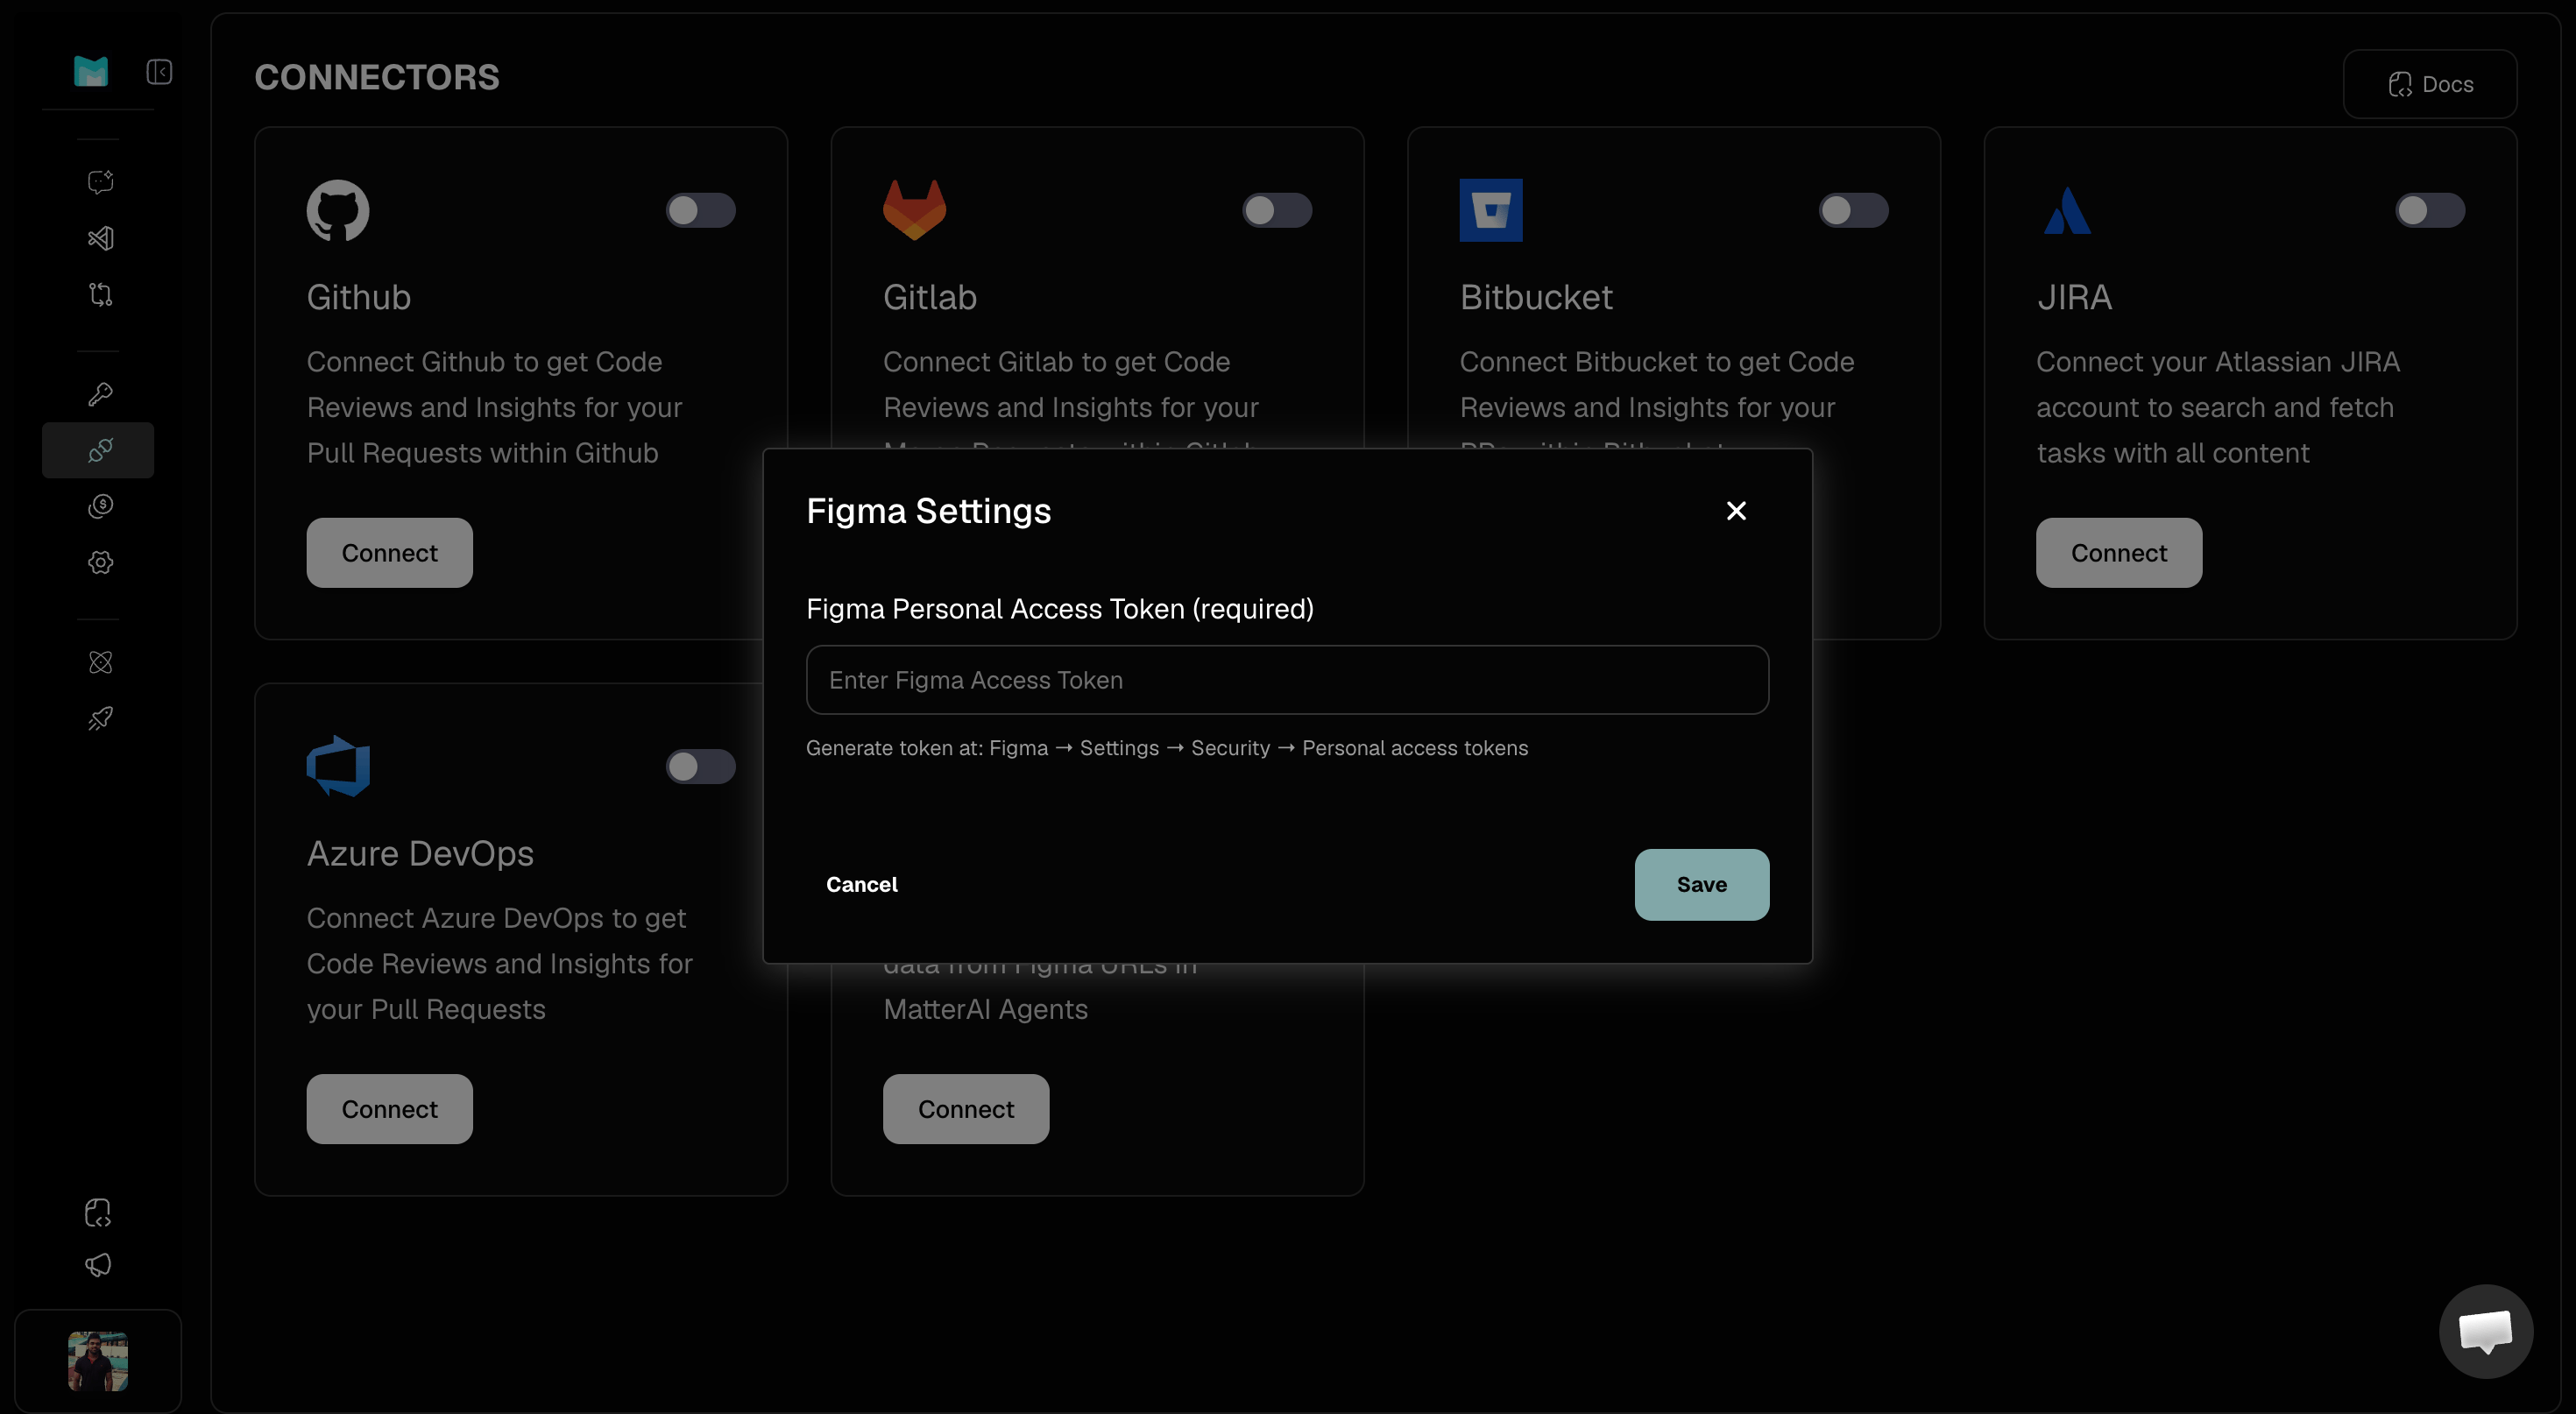This screenshot has width=2576, height=1414.
Task: Open the Docs button
Action: [x=2430, y=84]
